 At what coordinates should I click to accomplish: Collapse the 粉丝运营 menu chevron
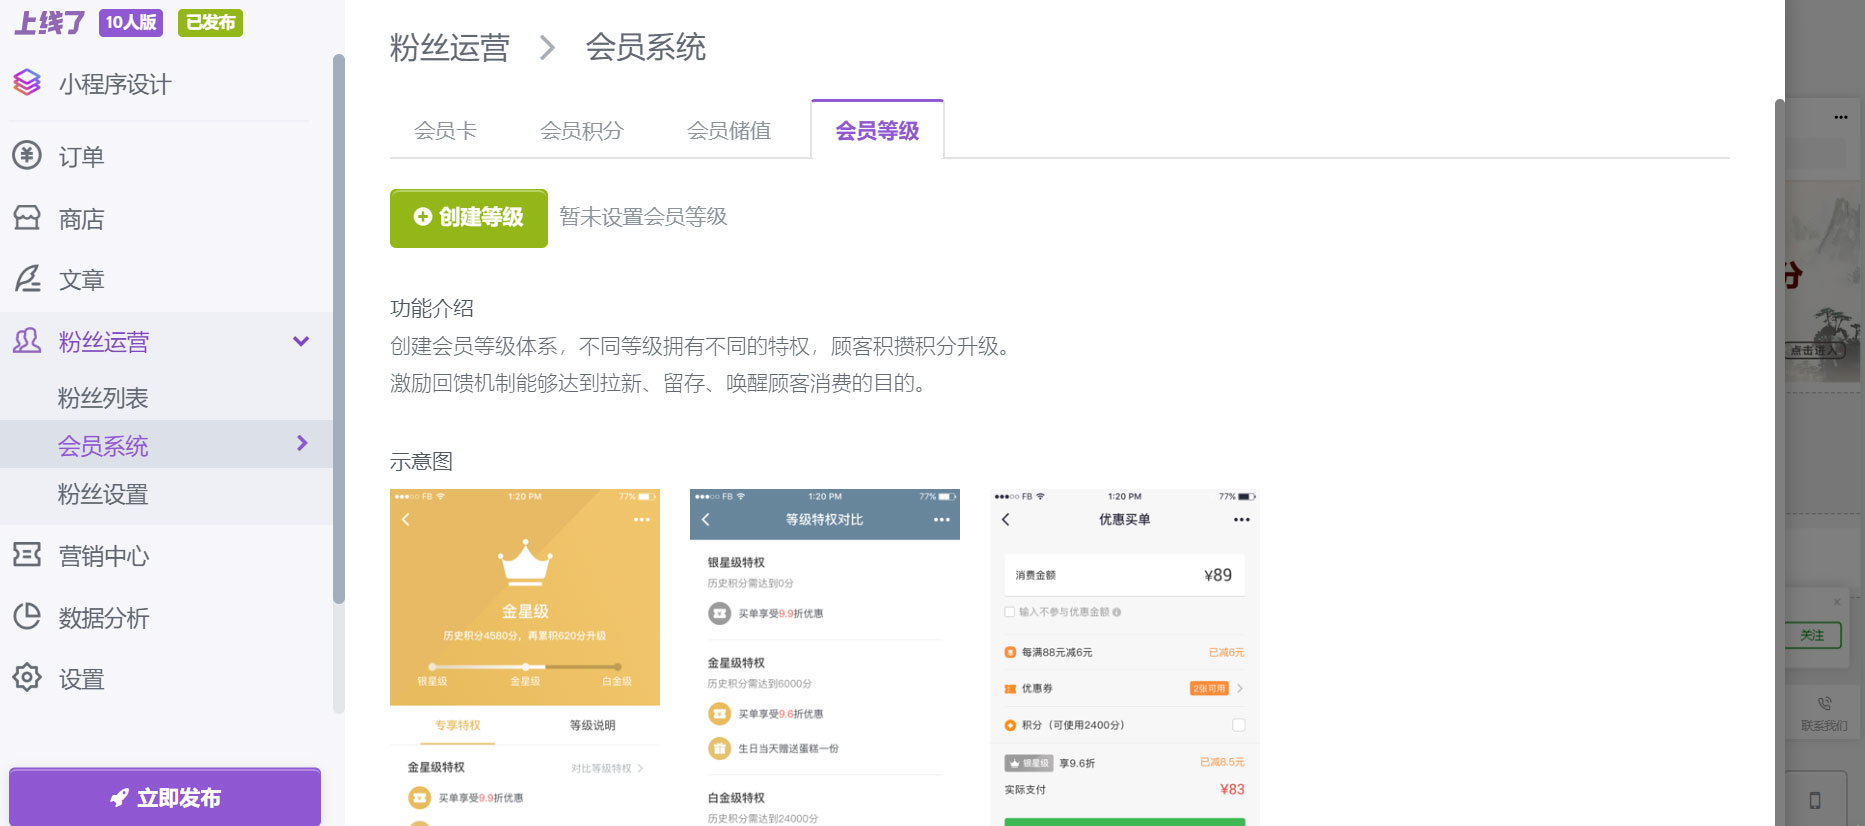point(301,341)
